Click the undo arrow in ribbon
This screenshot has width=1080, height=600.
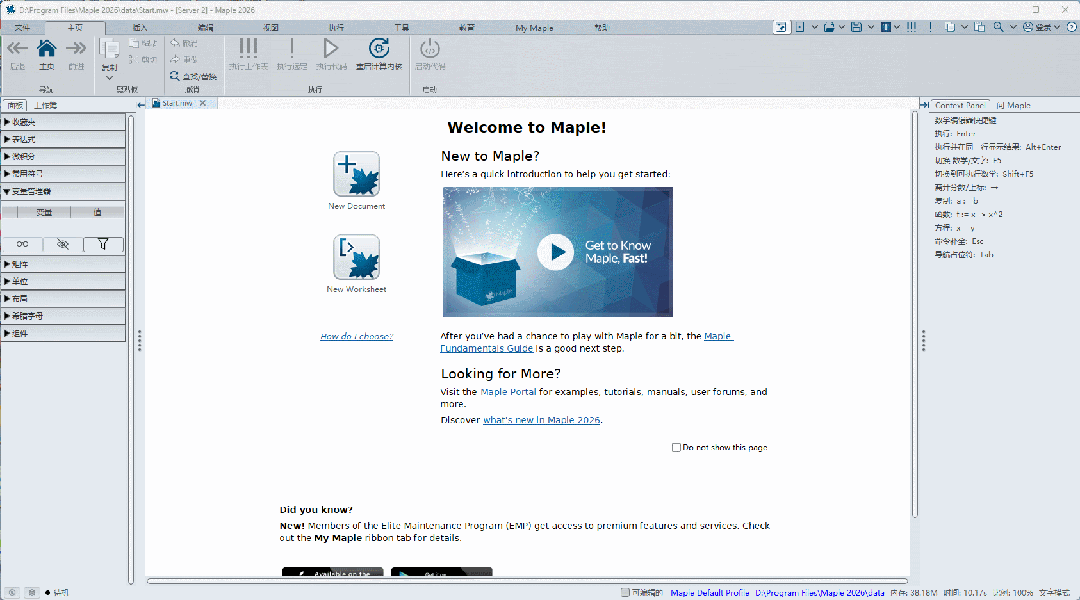(175, 43)
